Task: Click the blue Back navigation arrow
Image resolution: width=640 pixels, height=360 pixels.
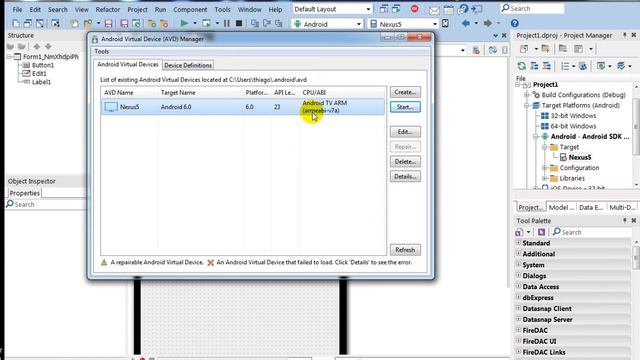Action: point(466,24)
